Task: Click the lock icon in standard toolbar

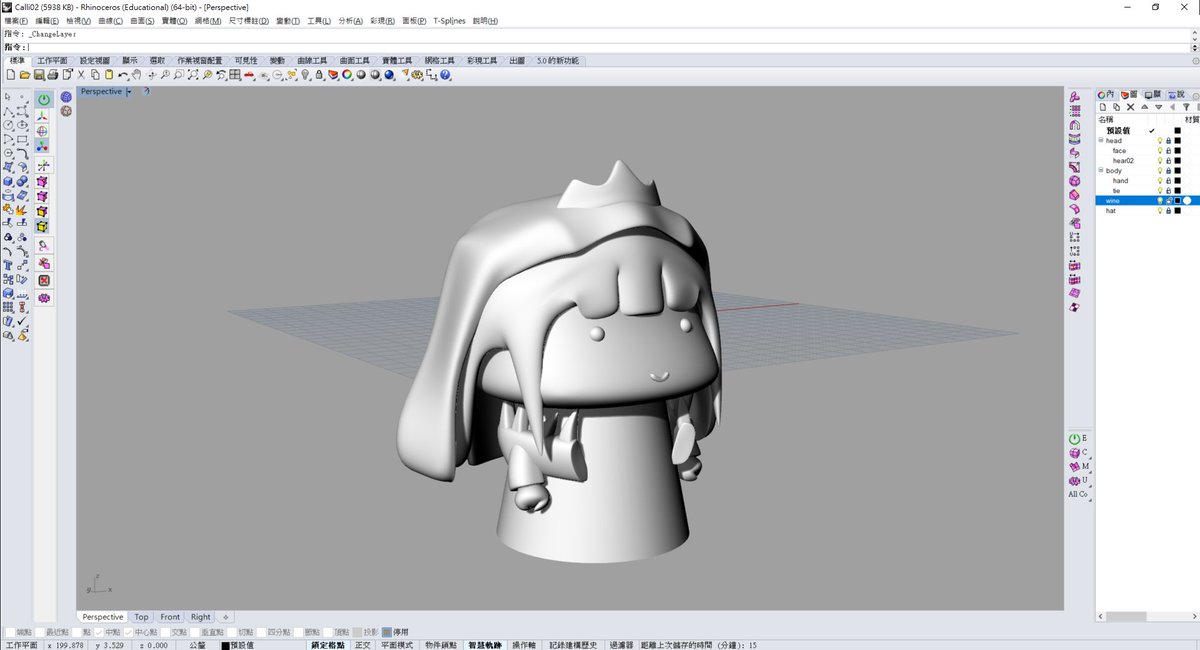Action: [x=318, y=74]
